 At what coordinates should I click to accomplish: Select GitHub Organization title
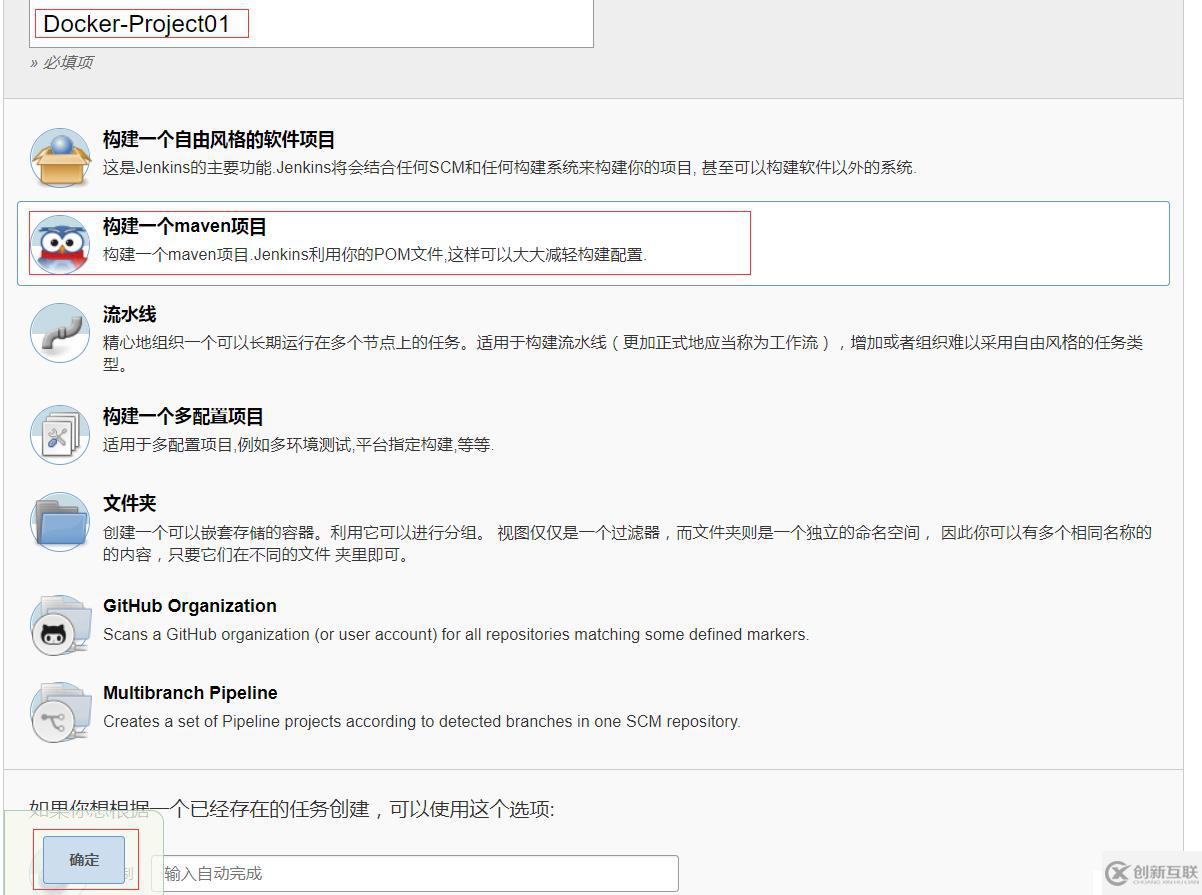[x=190, y=606]
